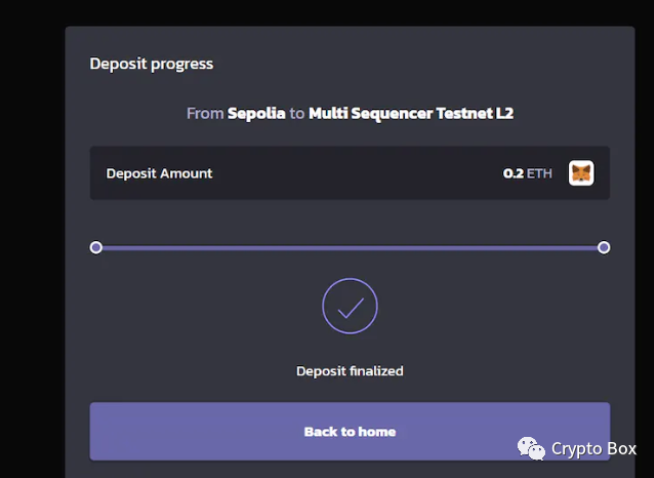Click Multi Sequencer Testnet L2 name

click(411, 113)
